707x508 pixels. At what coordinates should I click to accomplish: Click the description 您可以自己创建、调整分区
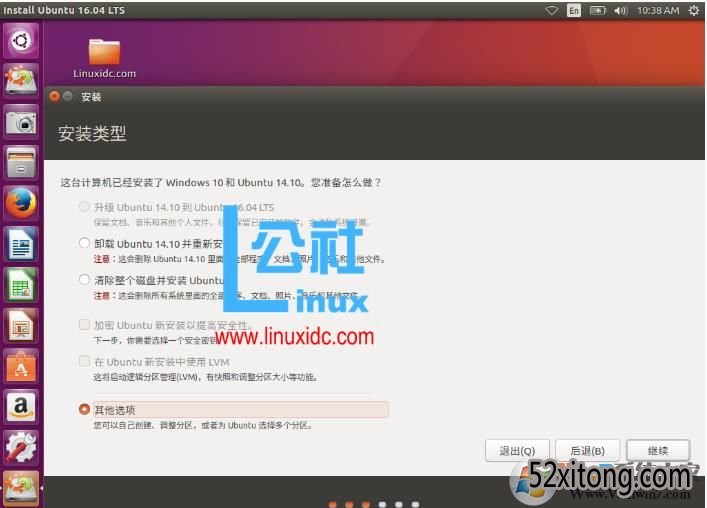203,425
